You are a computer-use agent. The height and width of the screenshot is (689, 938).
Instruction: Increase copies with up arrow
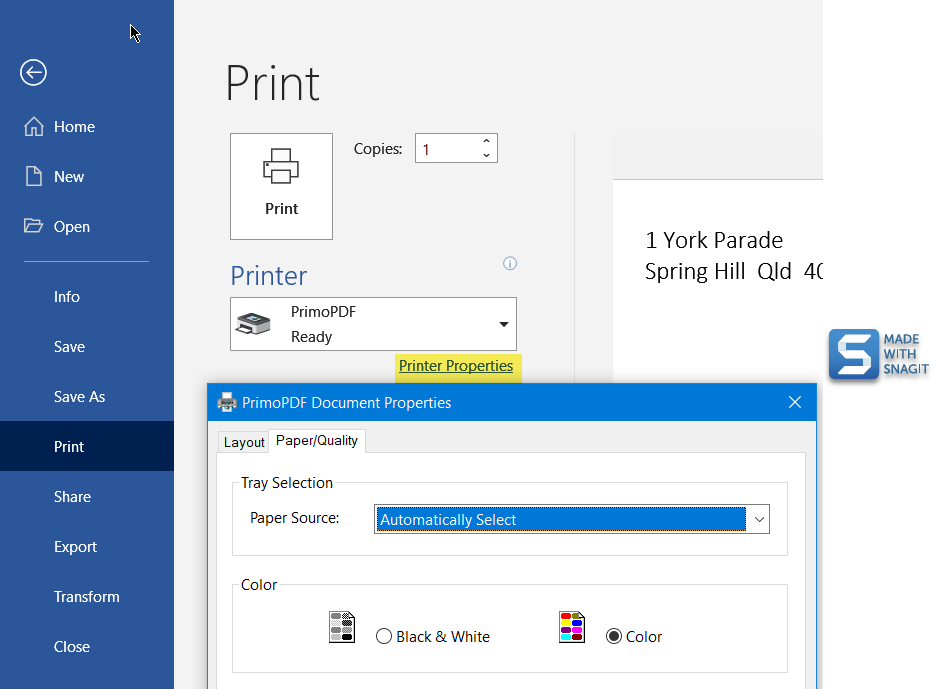(x=486, y=141)
